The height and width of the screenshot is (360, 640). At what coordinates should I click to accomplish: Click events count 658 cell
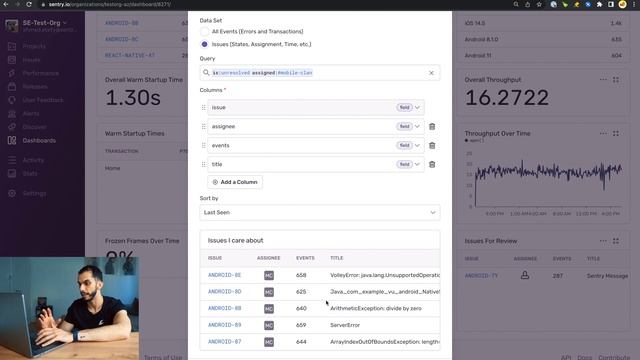pos(301,276)
